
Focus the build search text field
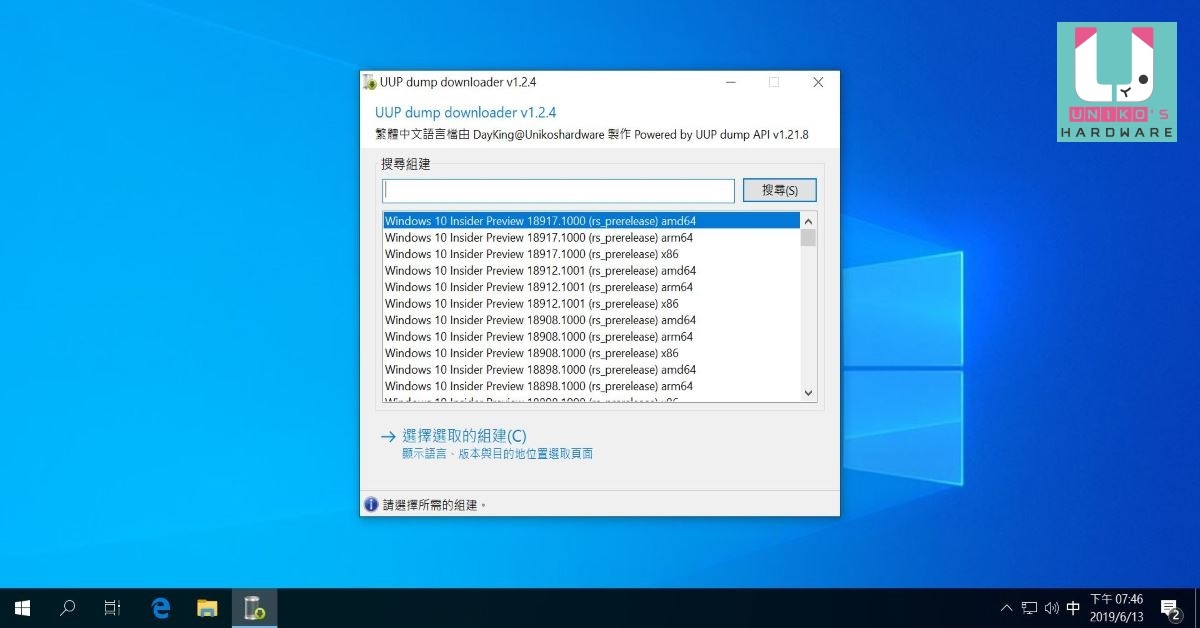[x=558, y=191]
